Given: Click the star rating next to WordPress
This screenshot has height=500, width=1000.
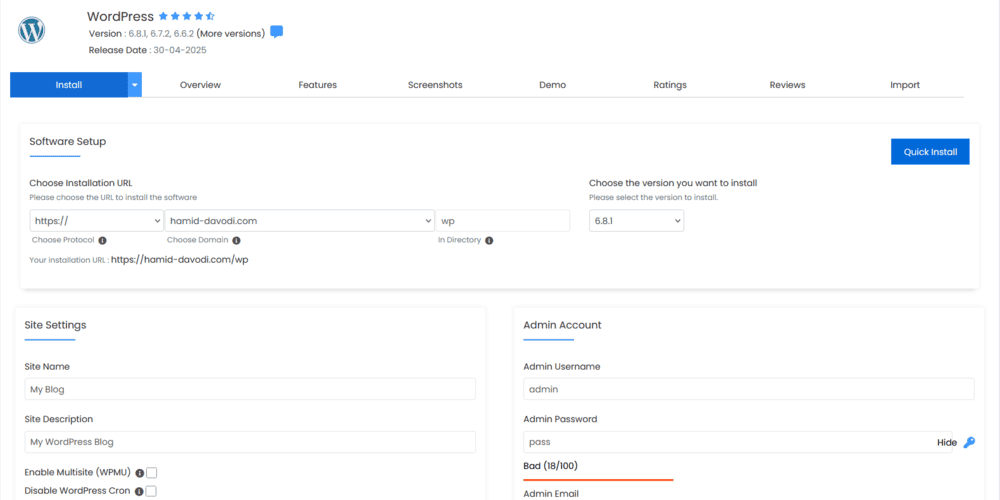Looking at the screenshot, I should pyautogui.click(x=187, y=16).
